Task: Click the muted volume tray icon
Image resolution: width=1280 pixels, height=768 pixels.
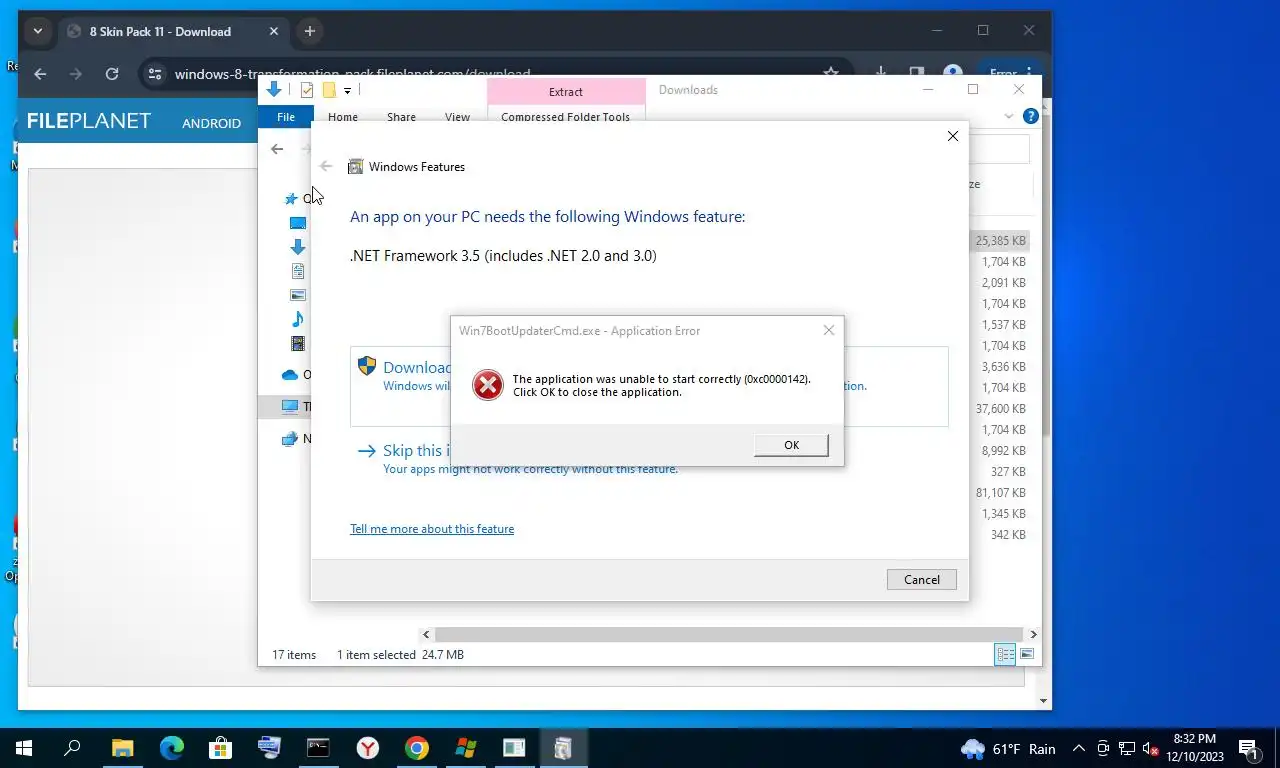Action: pyautogui.click(x=1151, y=748)
